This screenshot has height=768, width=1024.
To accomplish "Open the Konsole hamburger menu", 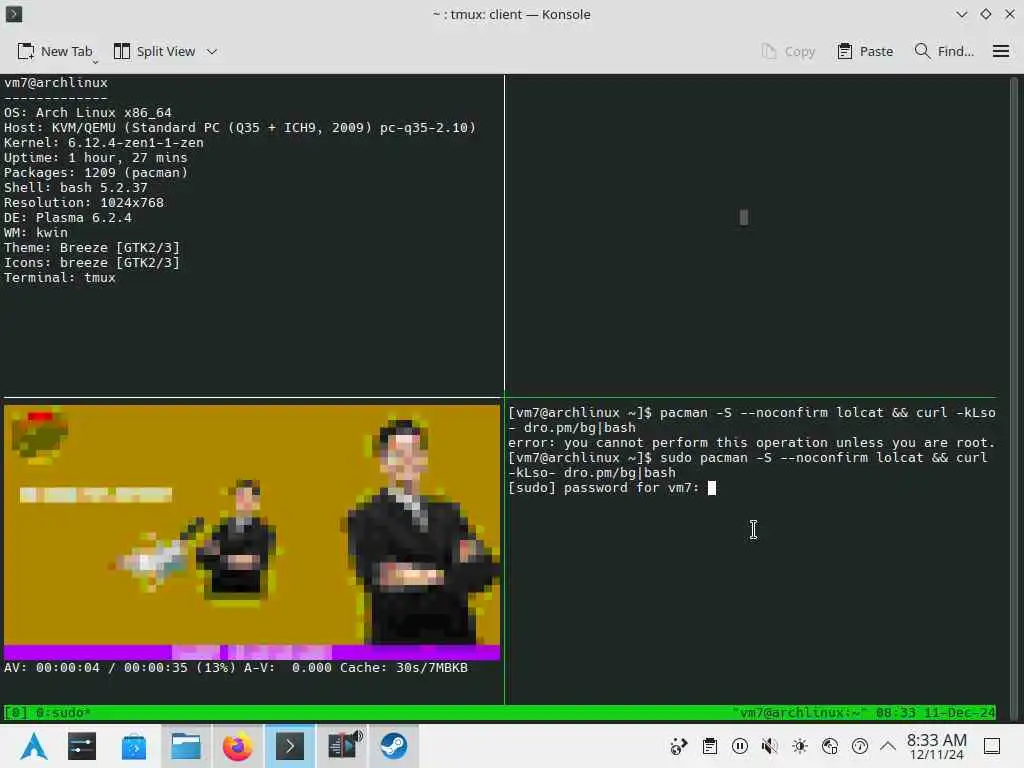I will click(1000, 51).
